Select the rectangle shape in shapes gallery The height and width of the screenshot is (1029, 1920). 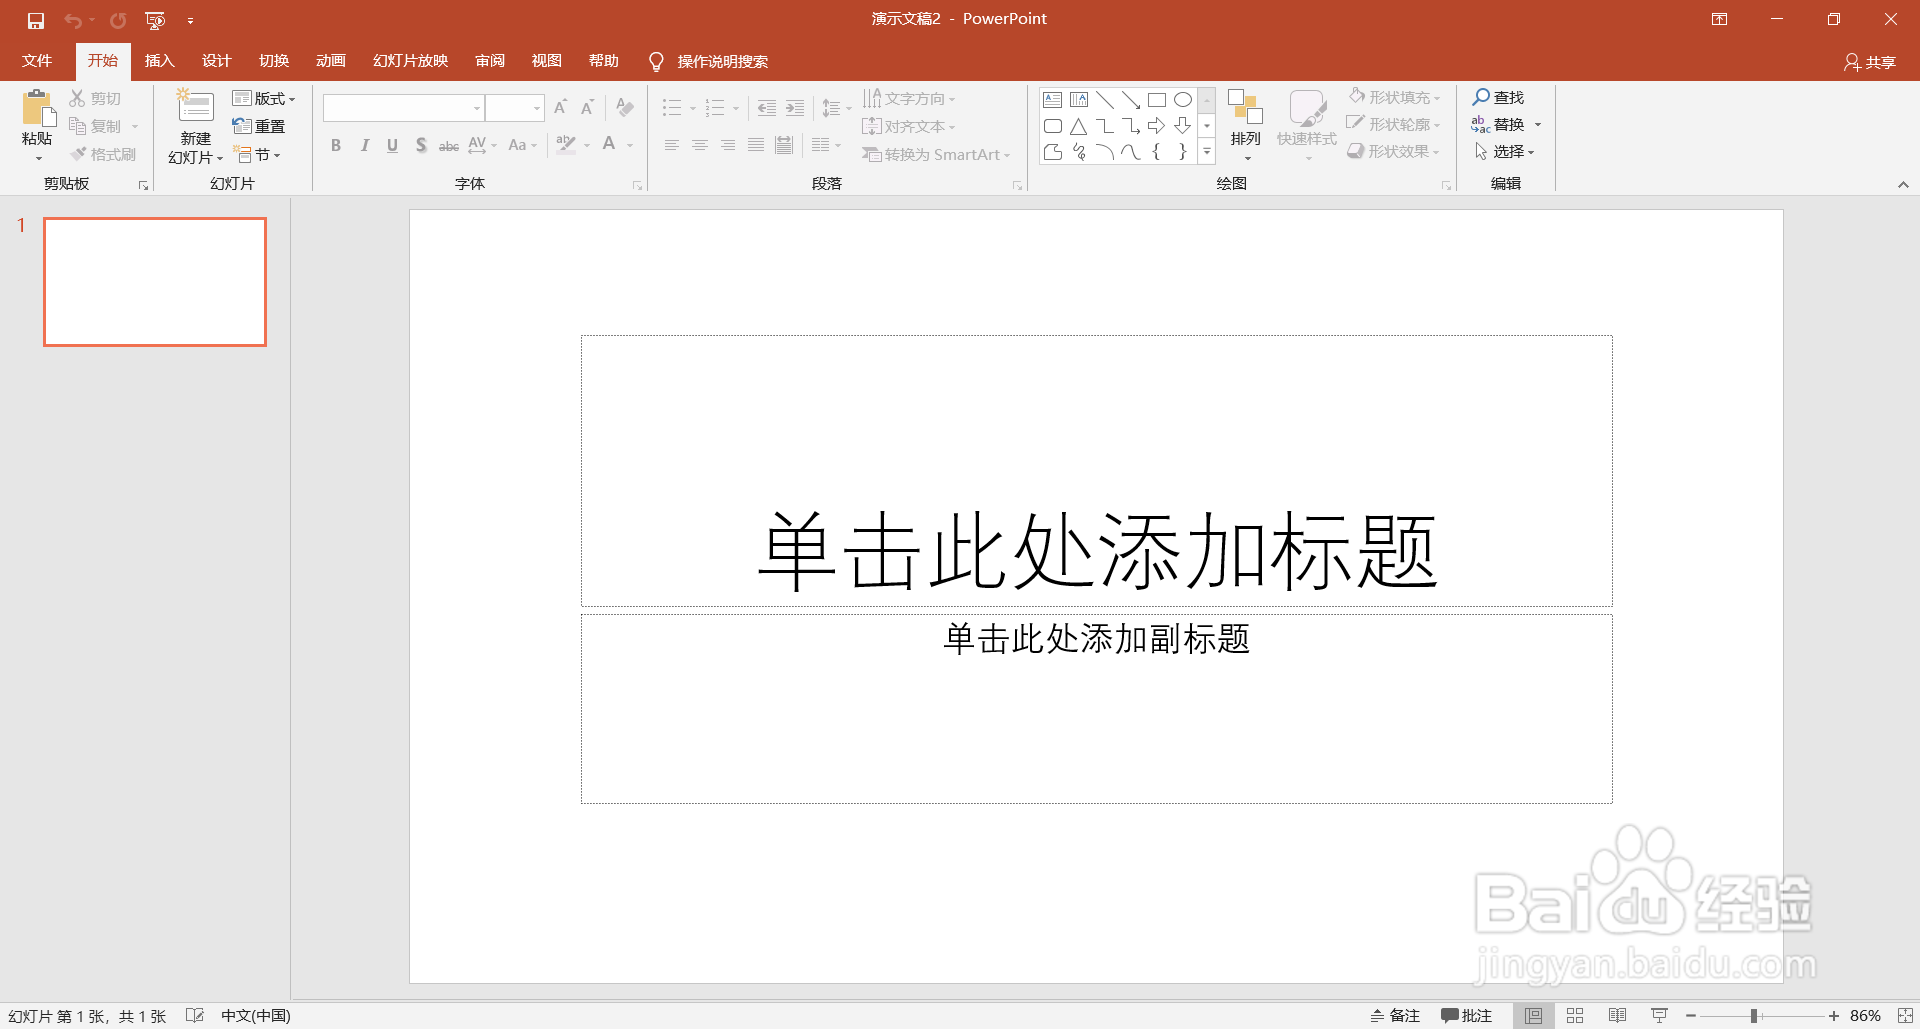(1157, 99)
